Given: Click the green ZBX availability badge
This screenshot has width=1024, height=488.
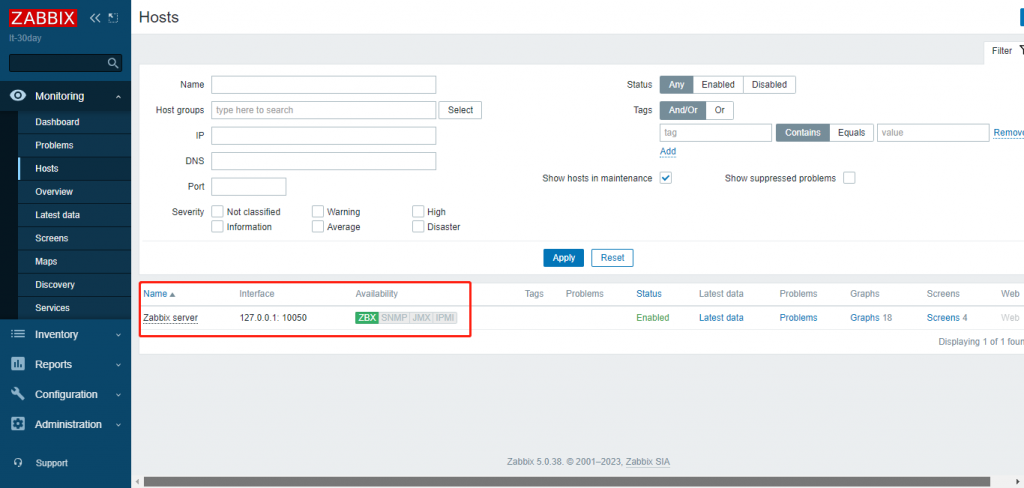Looking at the screenshot, I should pyautogui.click(x=367, y=317).
